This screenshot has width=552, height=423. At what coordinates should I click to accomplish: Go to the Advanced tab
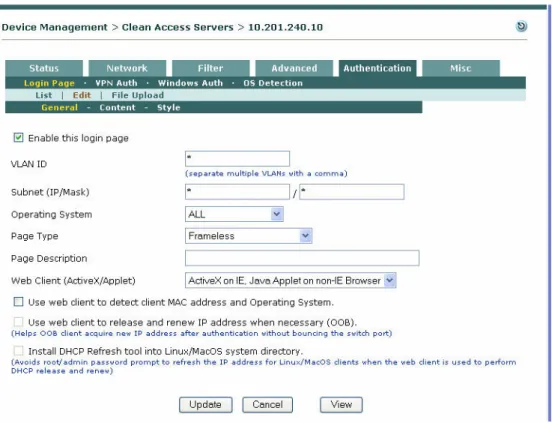click(294, 68)
